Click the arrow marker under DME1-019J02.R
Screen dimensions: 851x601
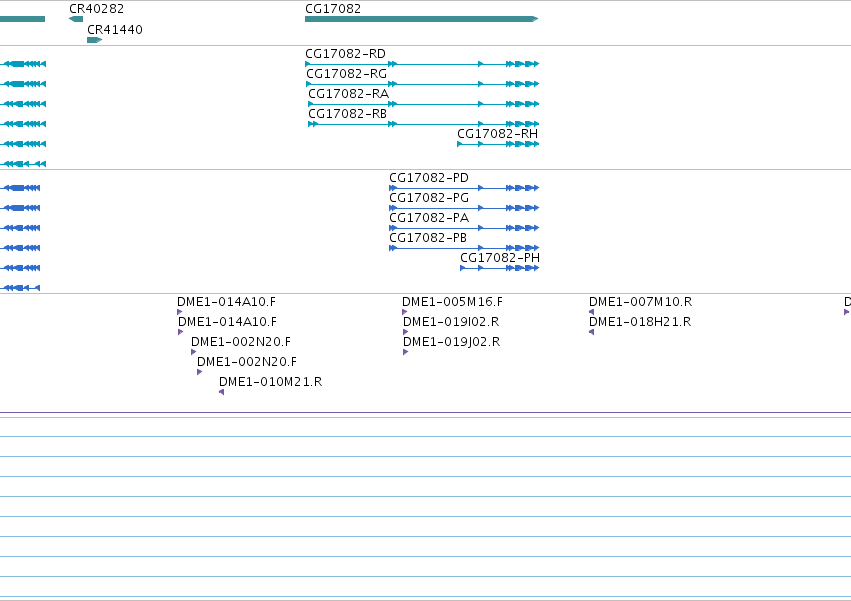pyautogui.click(x=405, y=352)
